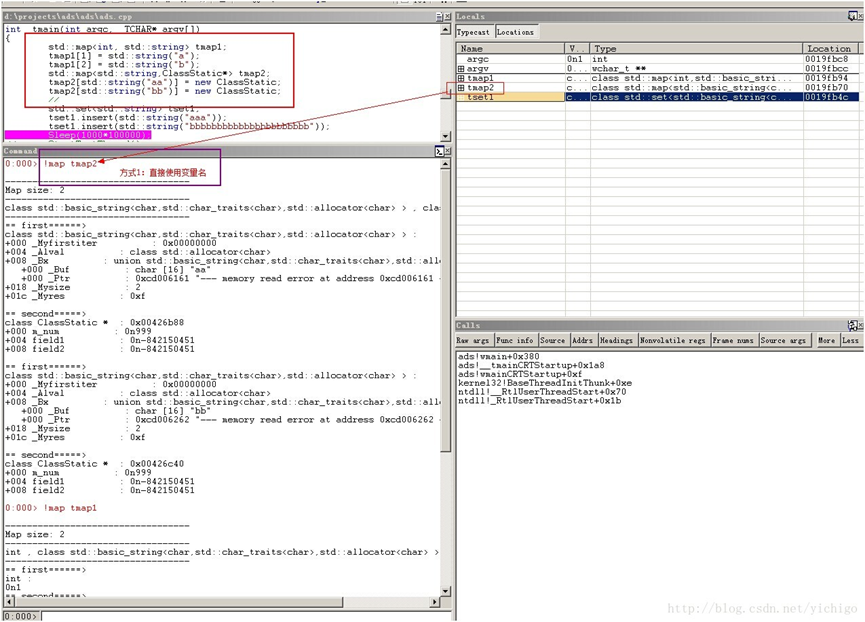Click the Command window horizontal scrollbar thumb
Image resolution: width=865 pixels, height=622 pixels.
pos(179,602)
